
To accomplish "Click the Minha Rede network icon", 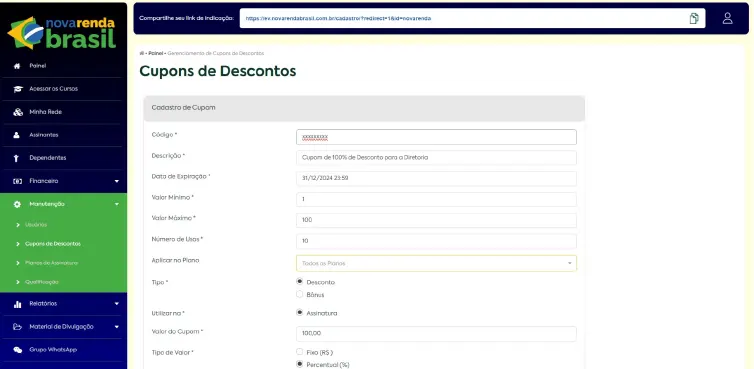I will [18, 112].
